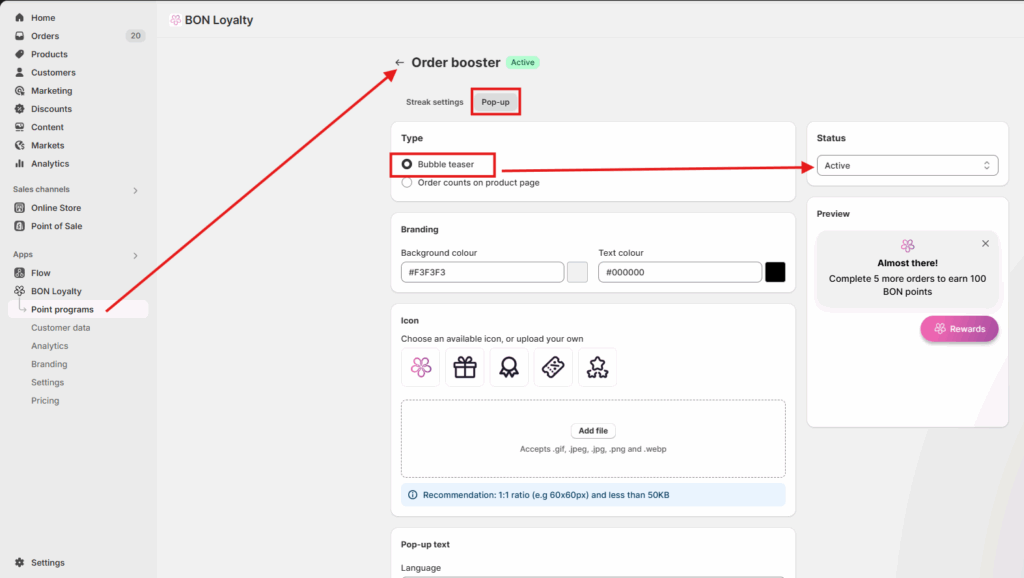Choose the star badge icon
Viewport: 1024px width, 578px height.
597,368
